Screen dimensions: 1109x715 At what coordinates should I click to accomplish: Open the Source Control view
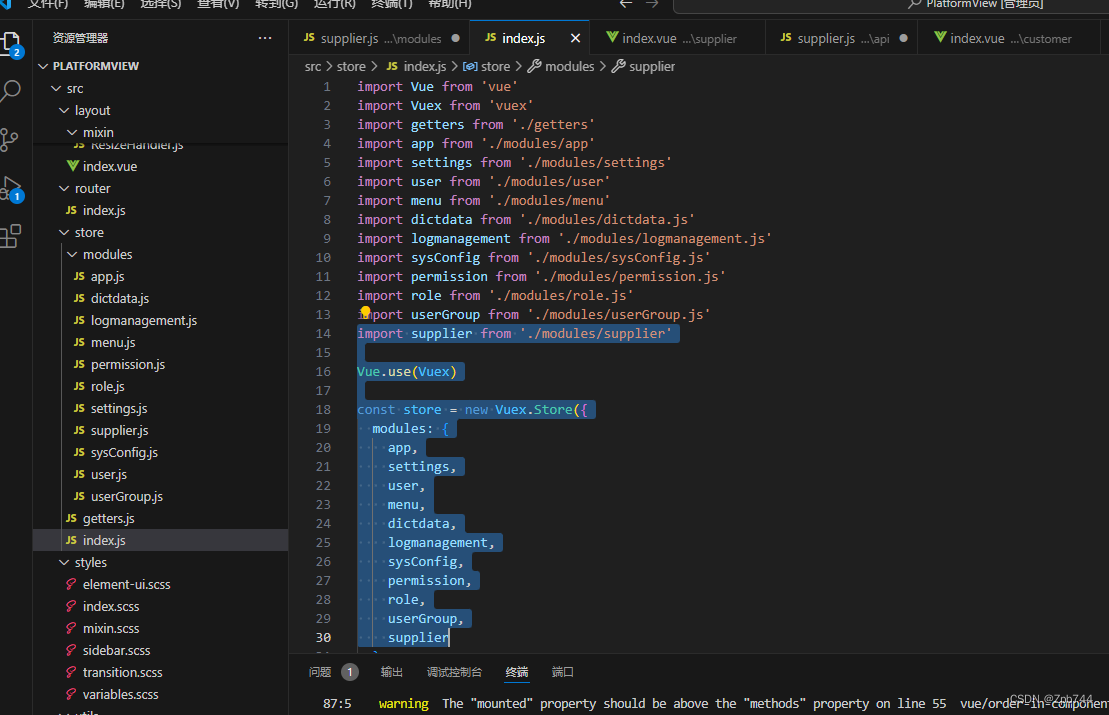tap(9, 139)
